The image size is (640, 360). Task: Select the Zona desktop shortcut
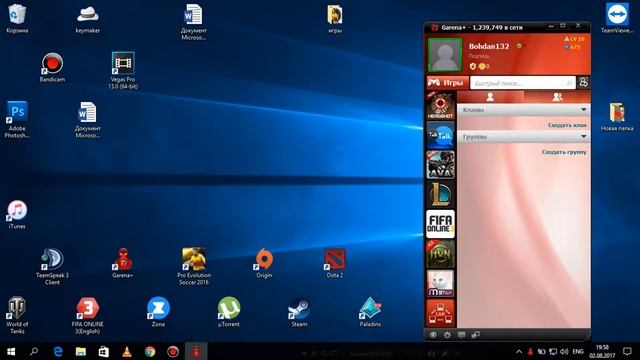pyautogui.click(x=158, y=312)
